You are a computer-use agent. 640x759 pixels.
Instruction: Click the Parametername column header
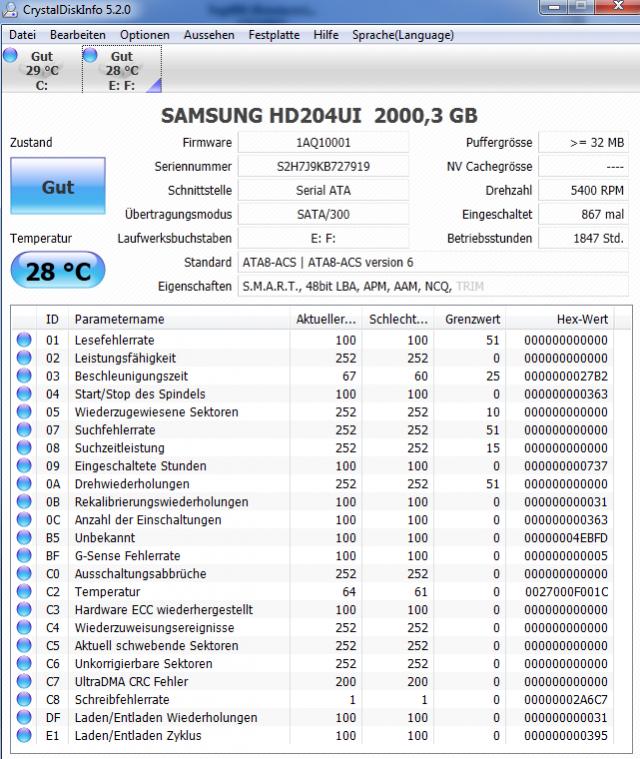click(x=179, y=319)
